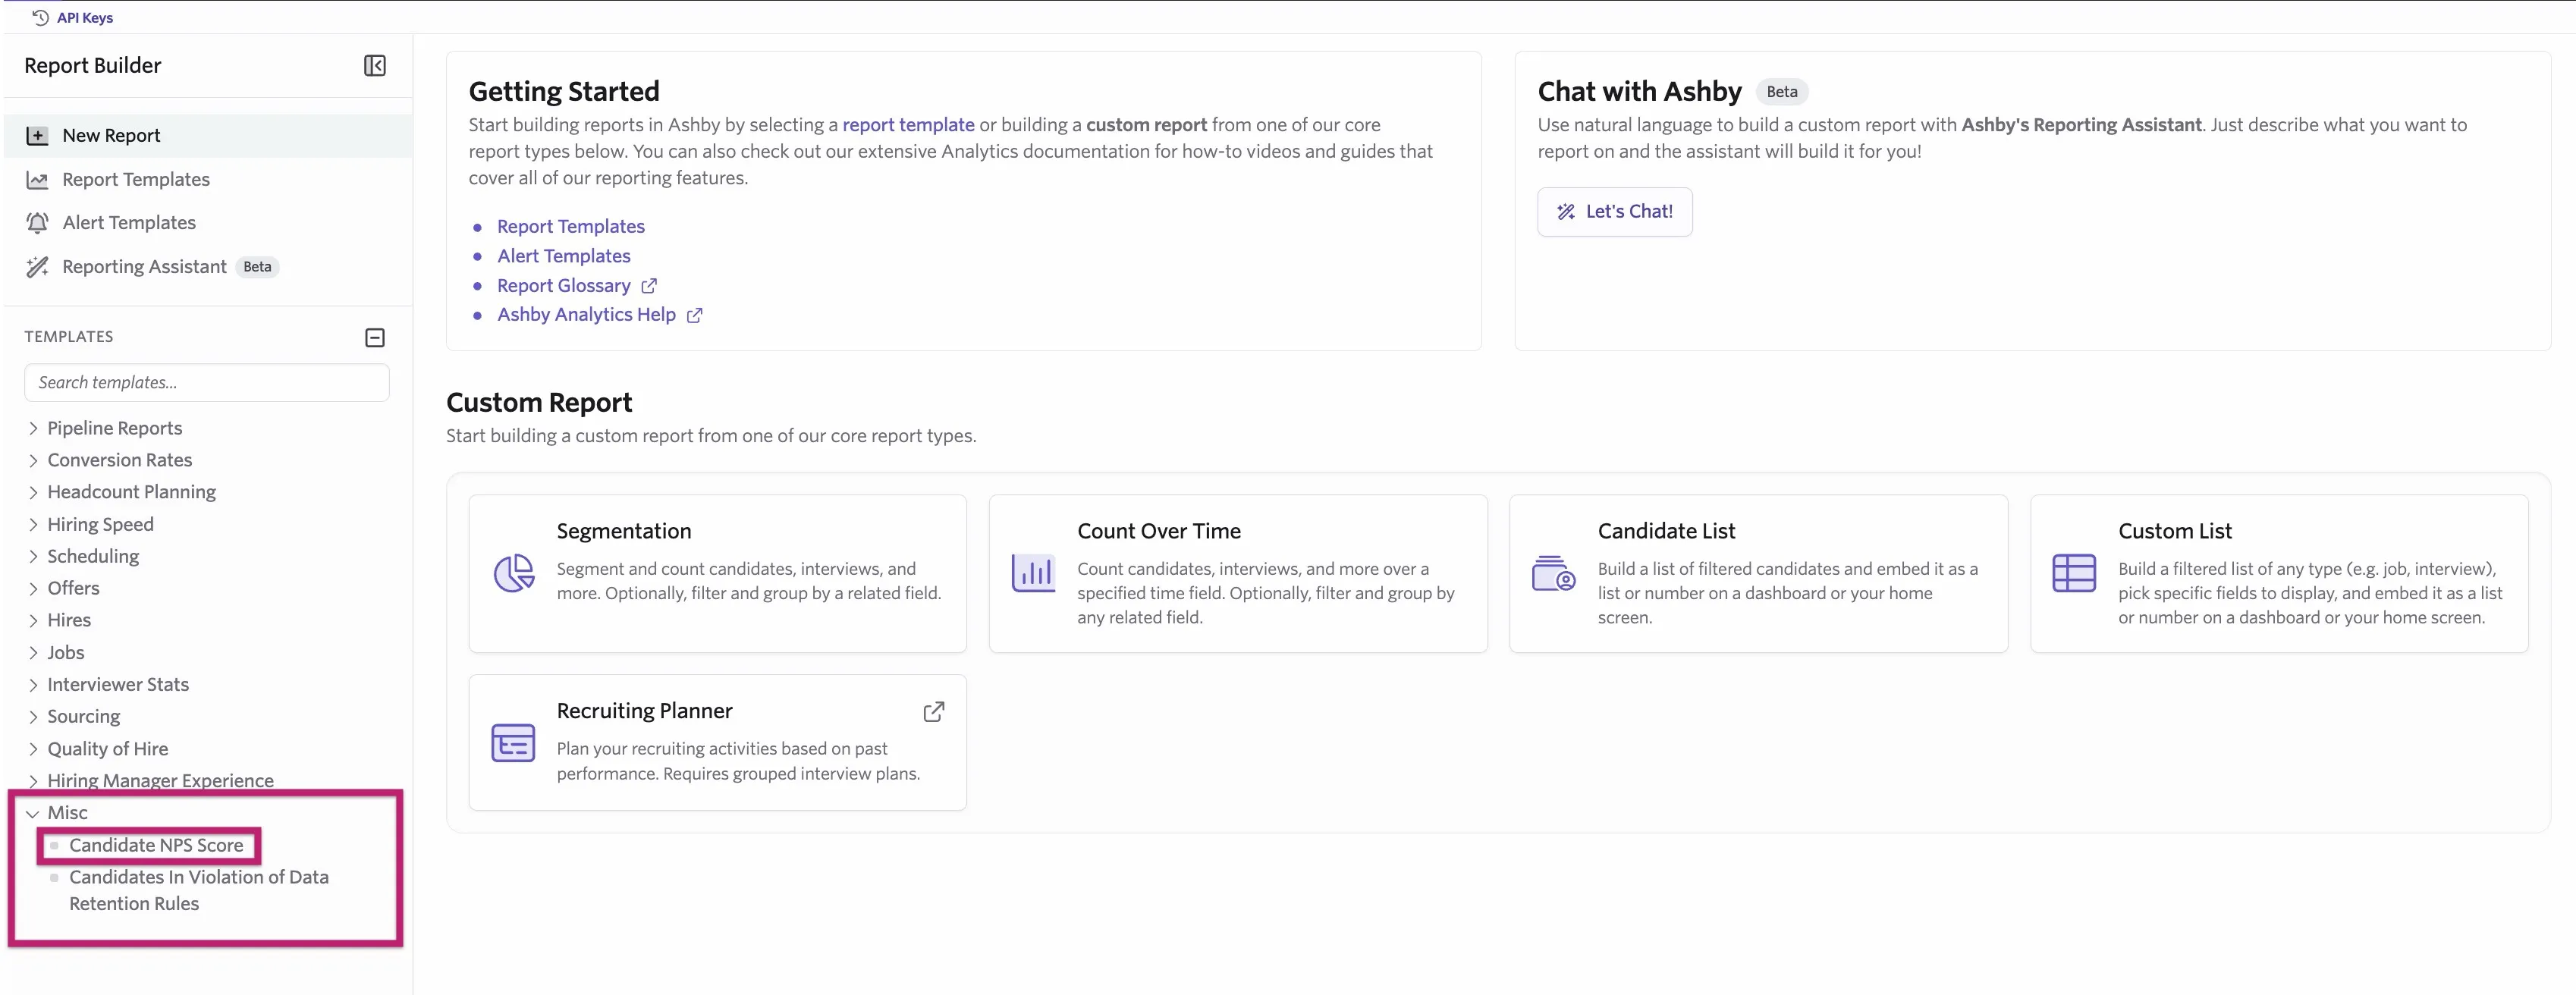Choose the Custom List report card
This screenshot has height=995, width=2576.
pos(2279,574)
